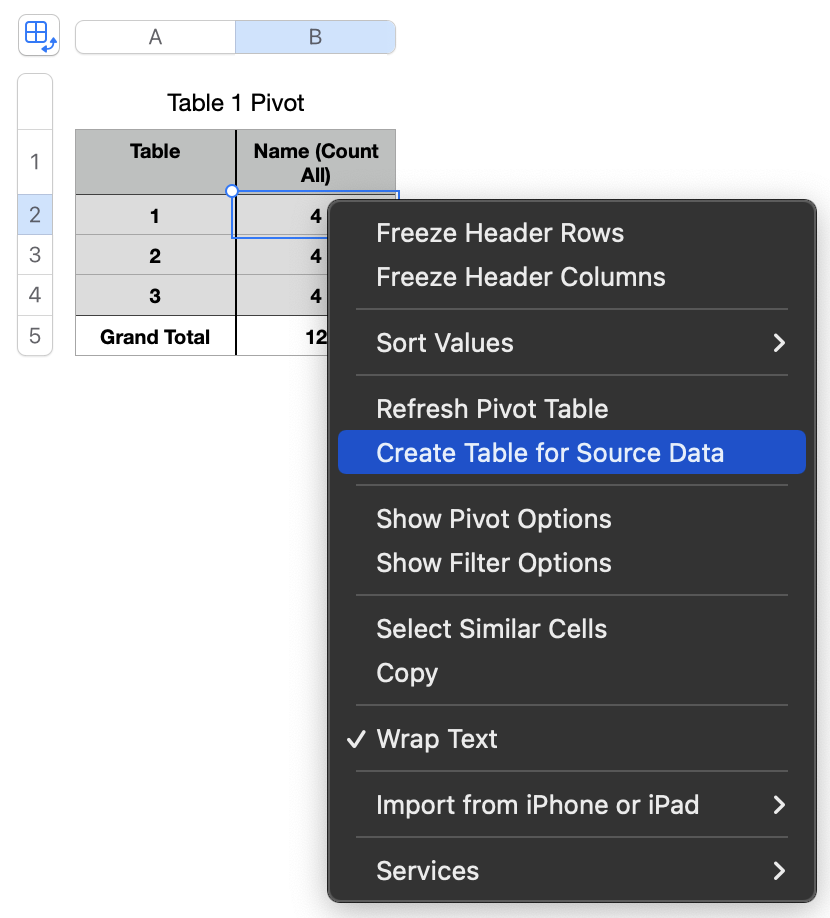Choose Create Table for Source Data
This screenshot has width=830, height=918.
550,453
